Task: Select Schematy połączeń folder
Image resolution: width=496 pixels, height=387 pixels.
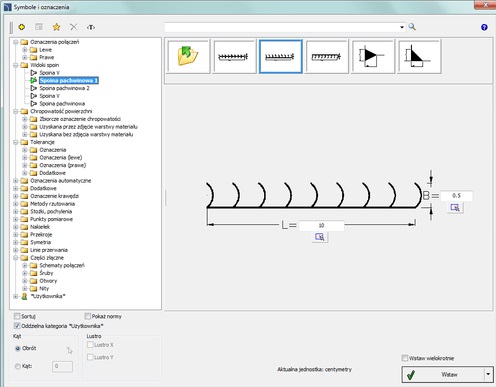Action: click(62, 265)
